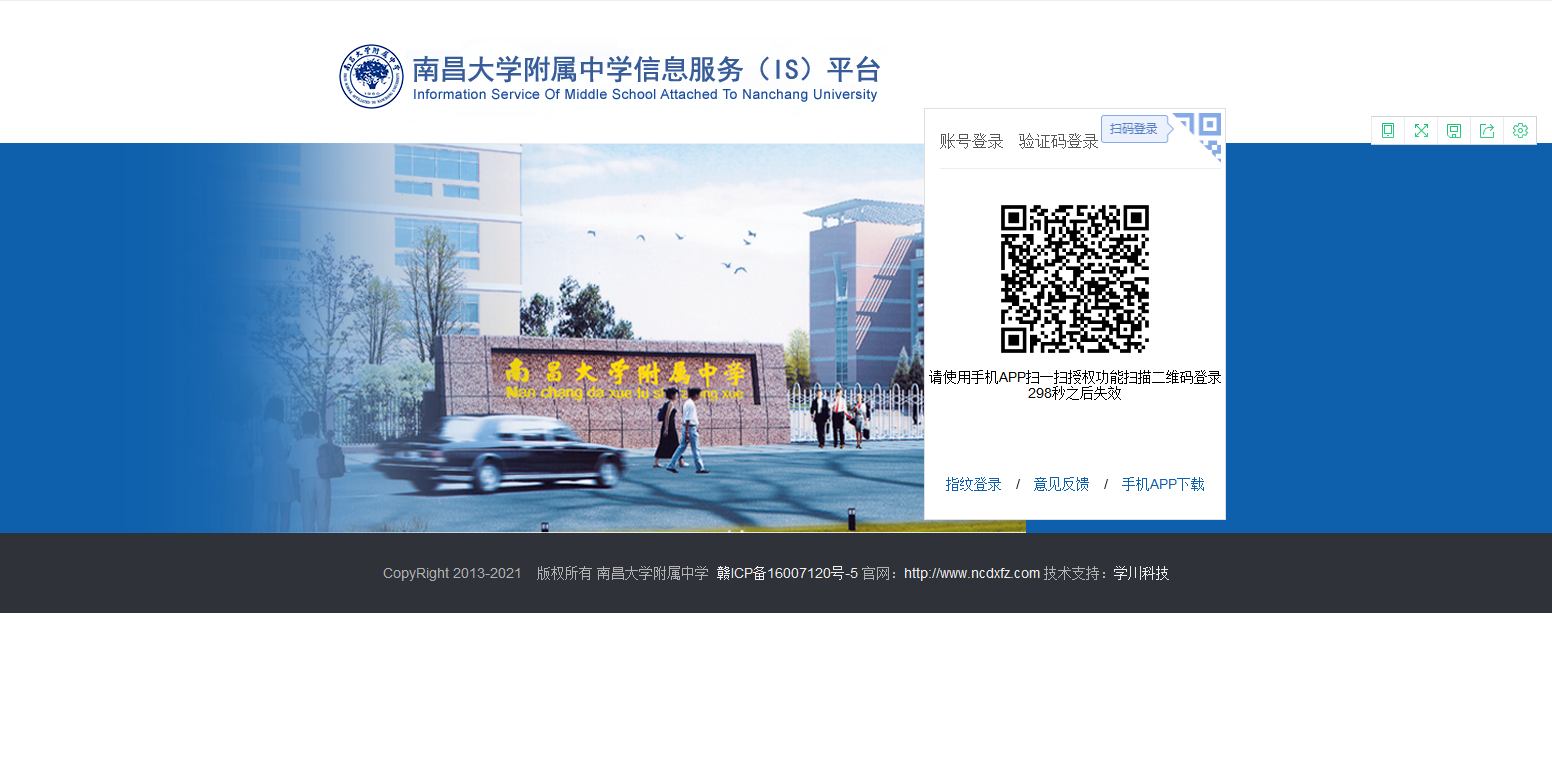Switch to the 账号登录 tab
1552x758 pixels.
(971, 141)
